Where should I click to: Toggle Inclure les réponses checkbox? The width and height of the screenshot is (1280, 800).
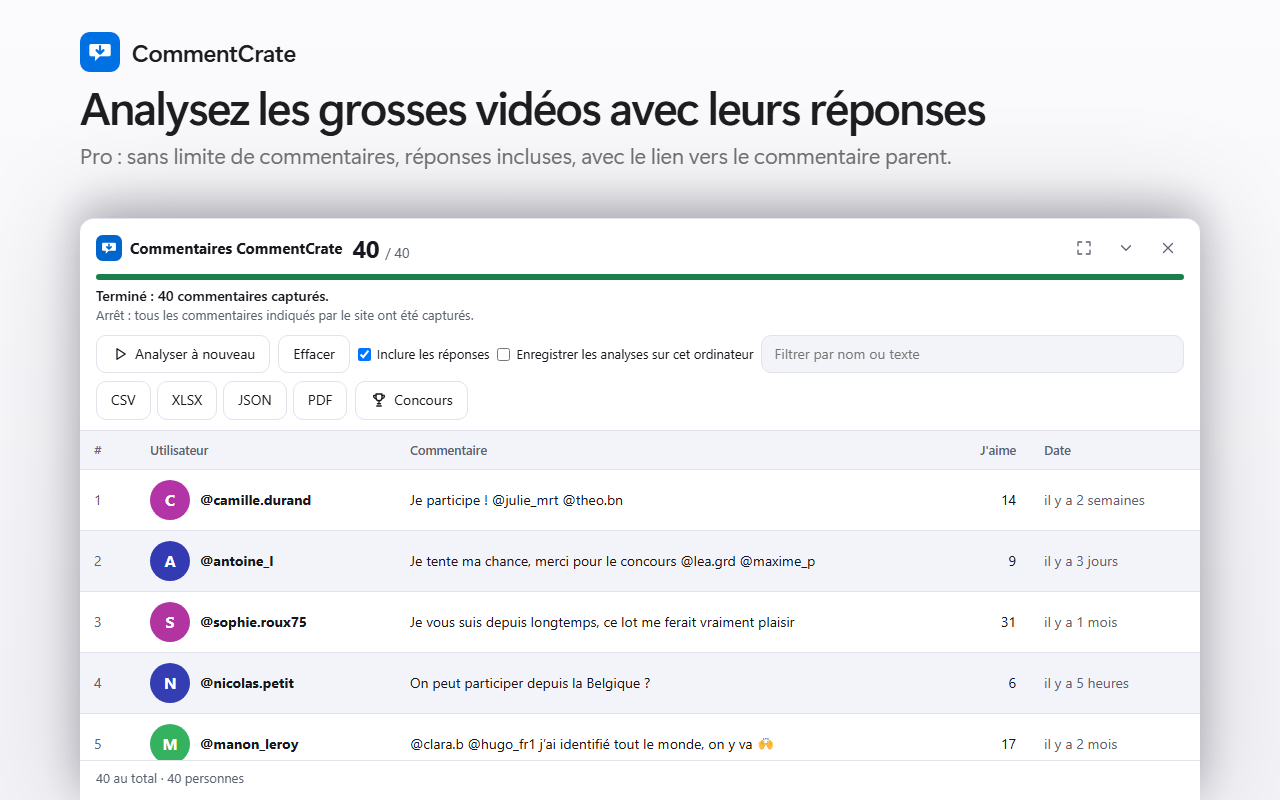click(365, 354)
